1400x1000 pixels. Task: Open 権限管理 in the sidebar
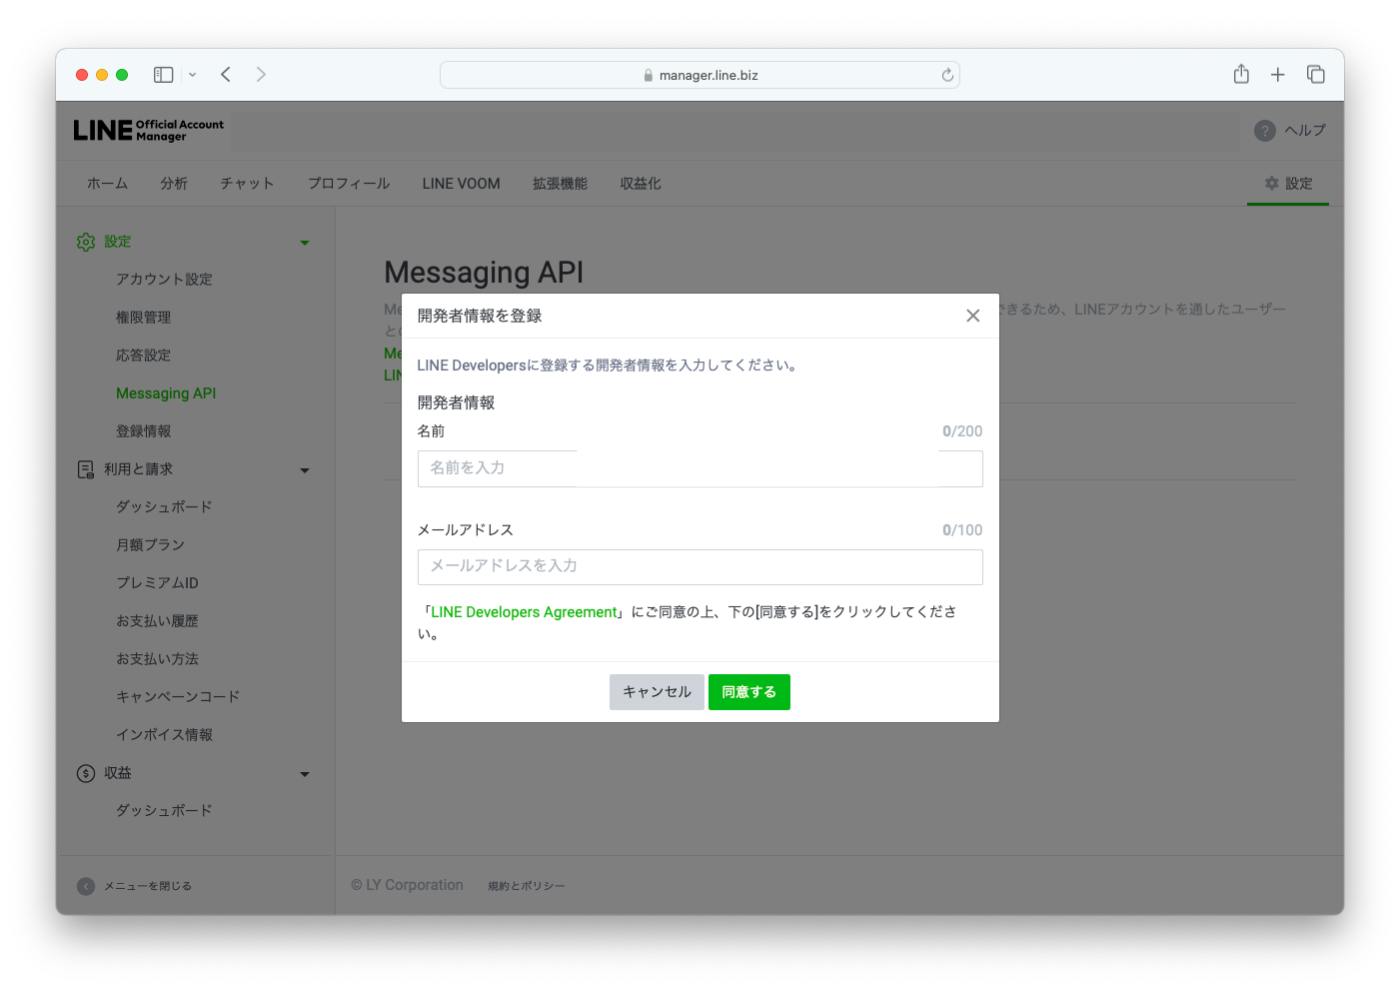pos(143,318)
